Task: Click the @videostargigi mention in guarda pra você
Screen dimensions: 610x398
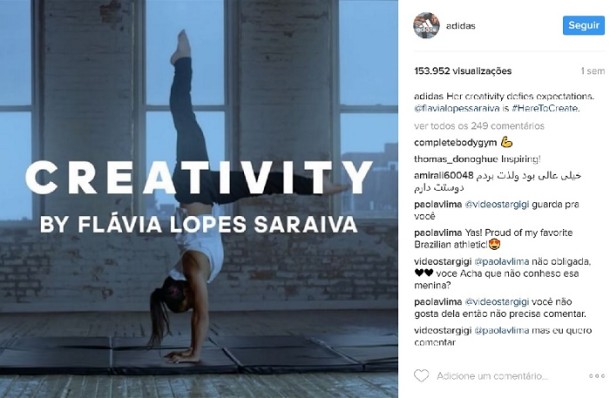Action: 497,204
